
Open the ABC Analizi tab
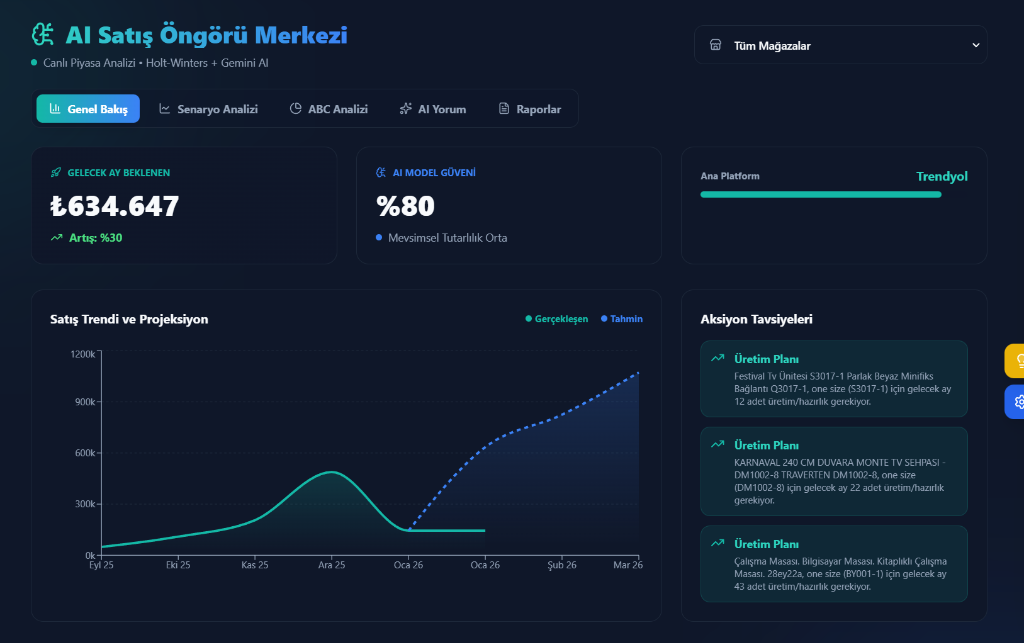[328, 109]
